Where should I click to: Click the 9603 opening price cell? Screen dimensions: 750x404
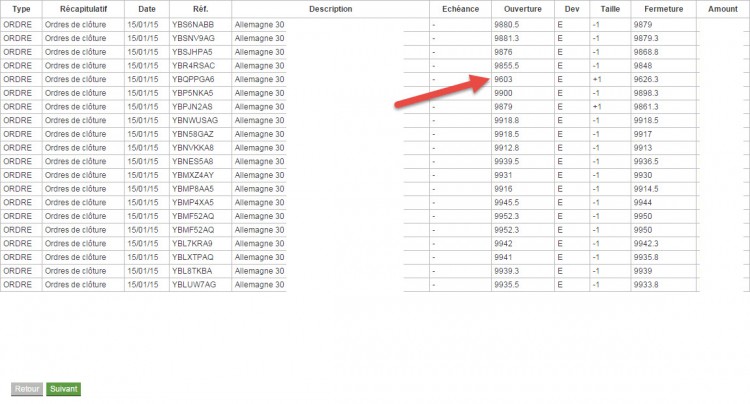coord(523,79)
